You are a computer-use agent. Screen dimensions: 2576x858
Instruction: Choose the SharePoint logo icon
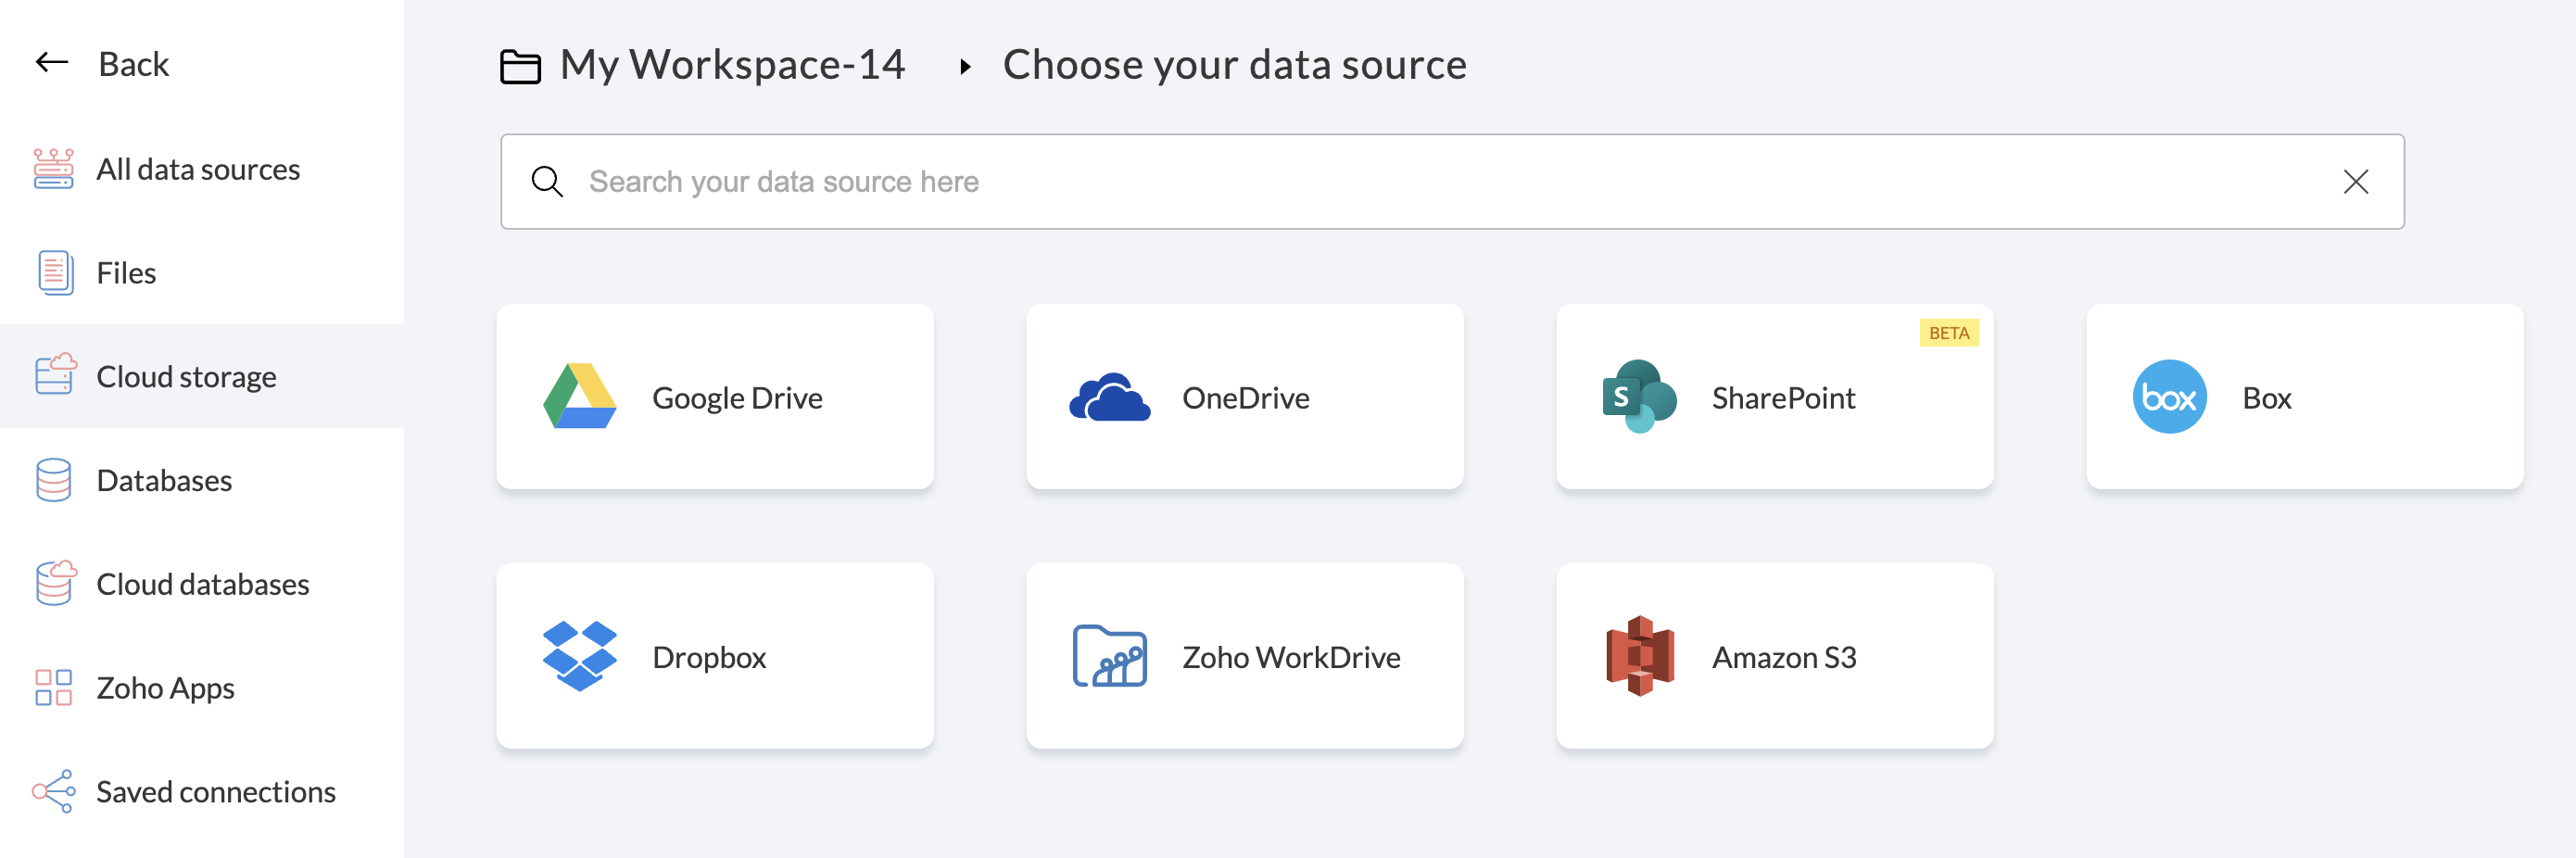(x=1639, y=397)
